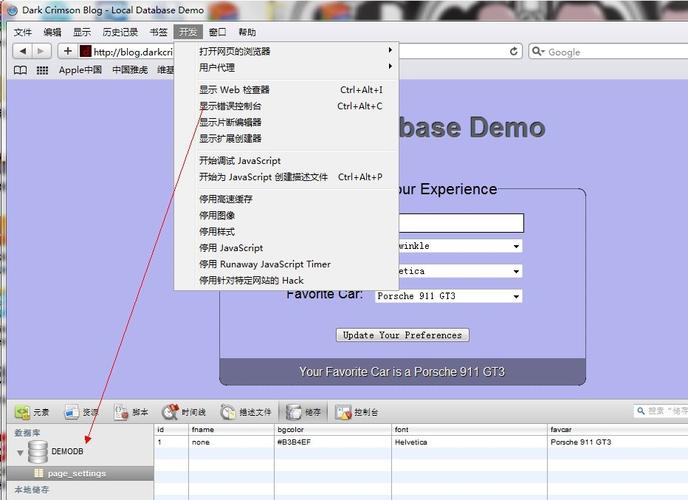Open 中国雅虎 bookmark
This screenshot has width=688, height=500.
130,70
